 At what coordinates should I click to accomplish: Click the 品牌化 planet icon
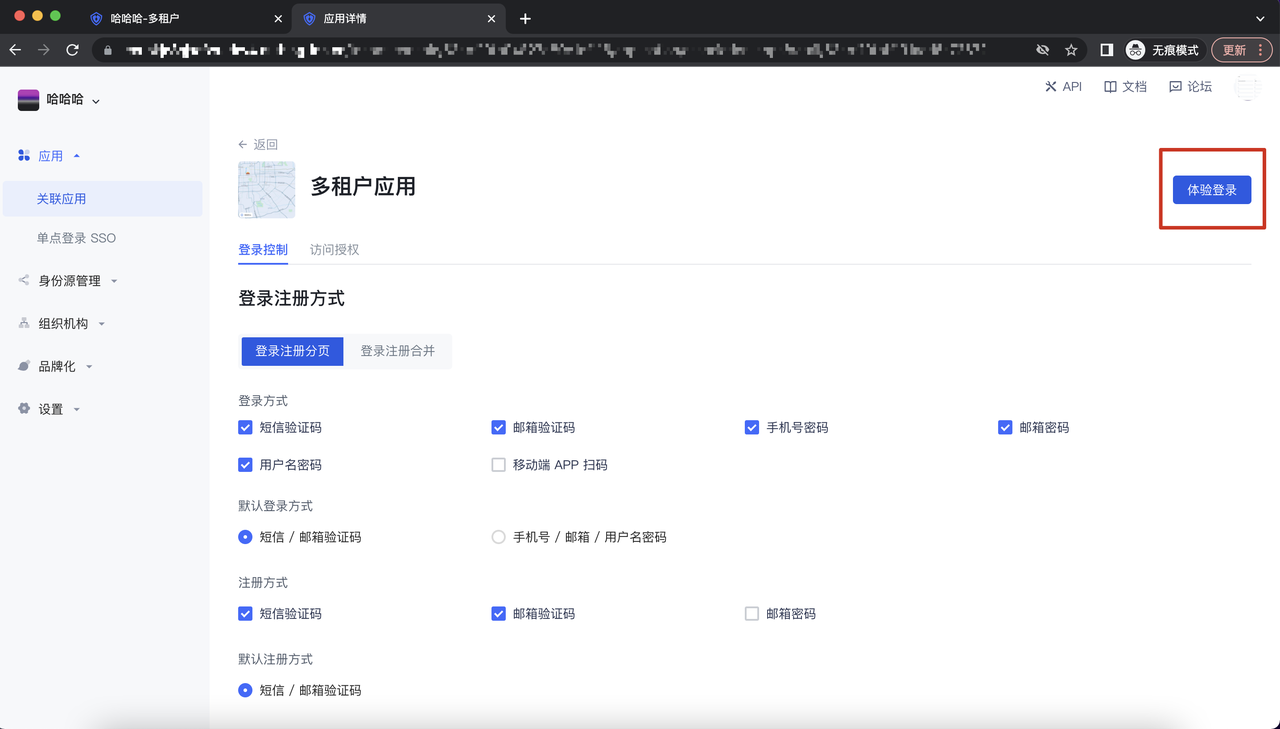24,367
